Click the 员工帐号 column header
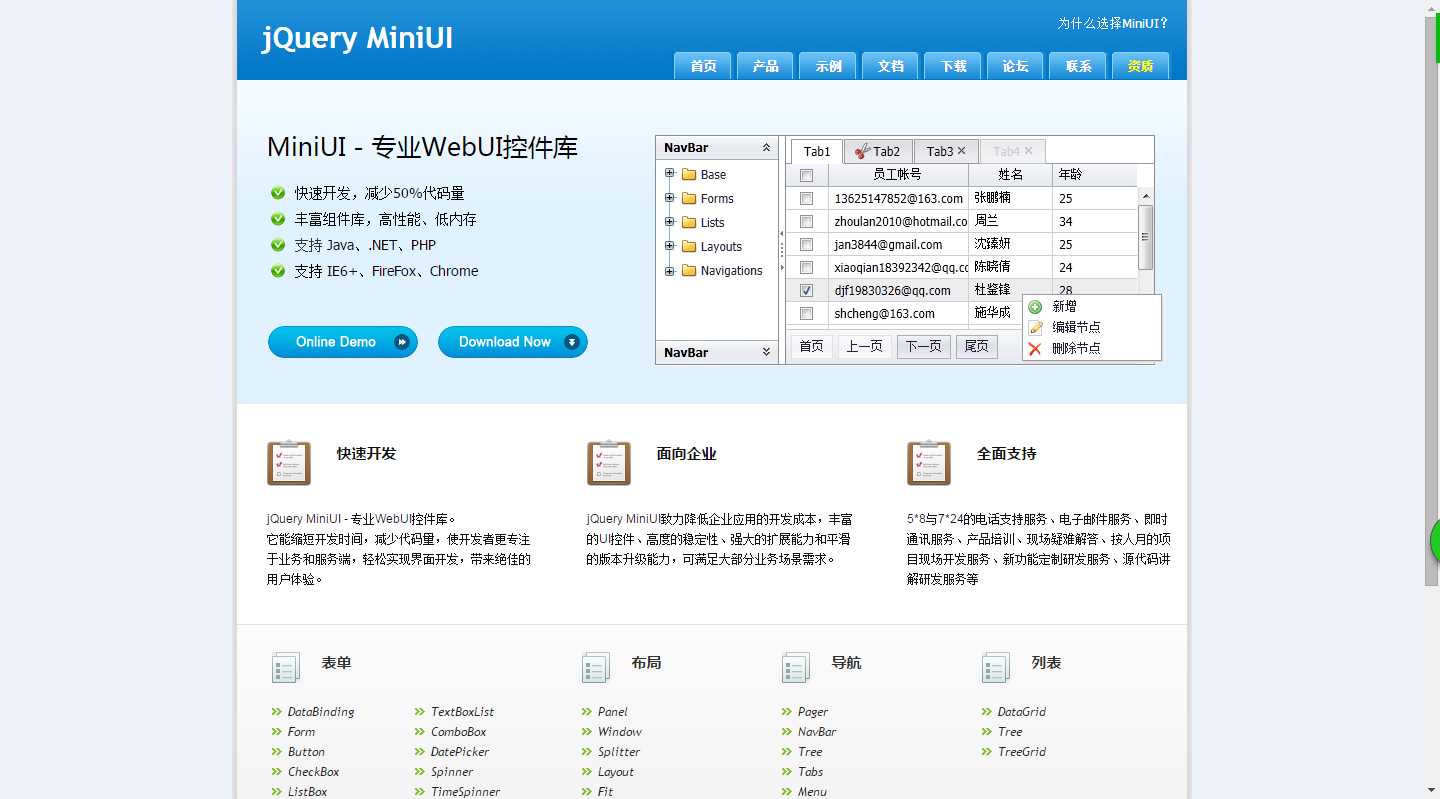1440x799 pixels. [x=898, y=175]
